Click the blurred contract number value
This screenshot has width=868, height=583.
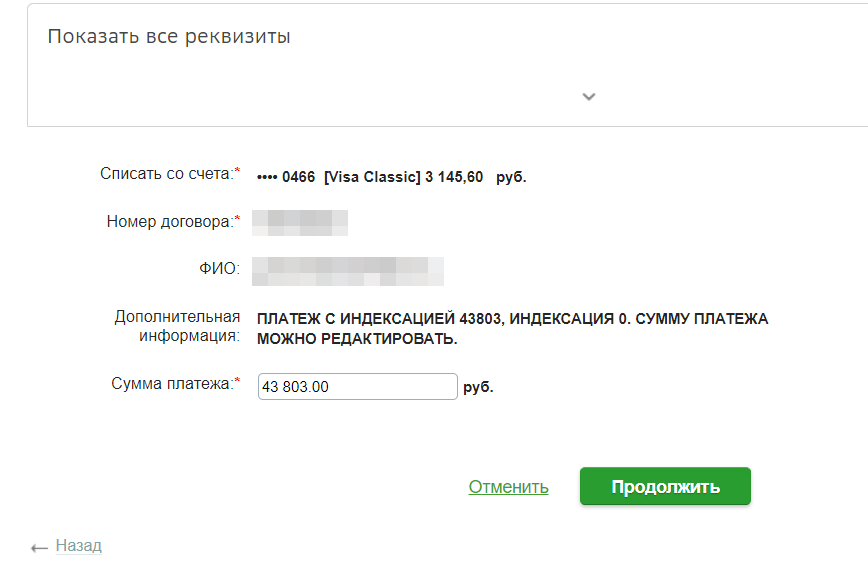[300, 223]
